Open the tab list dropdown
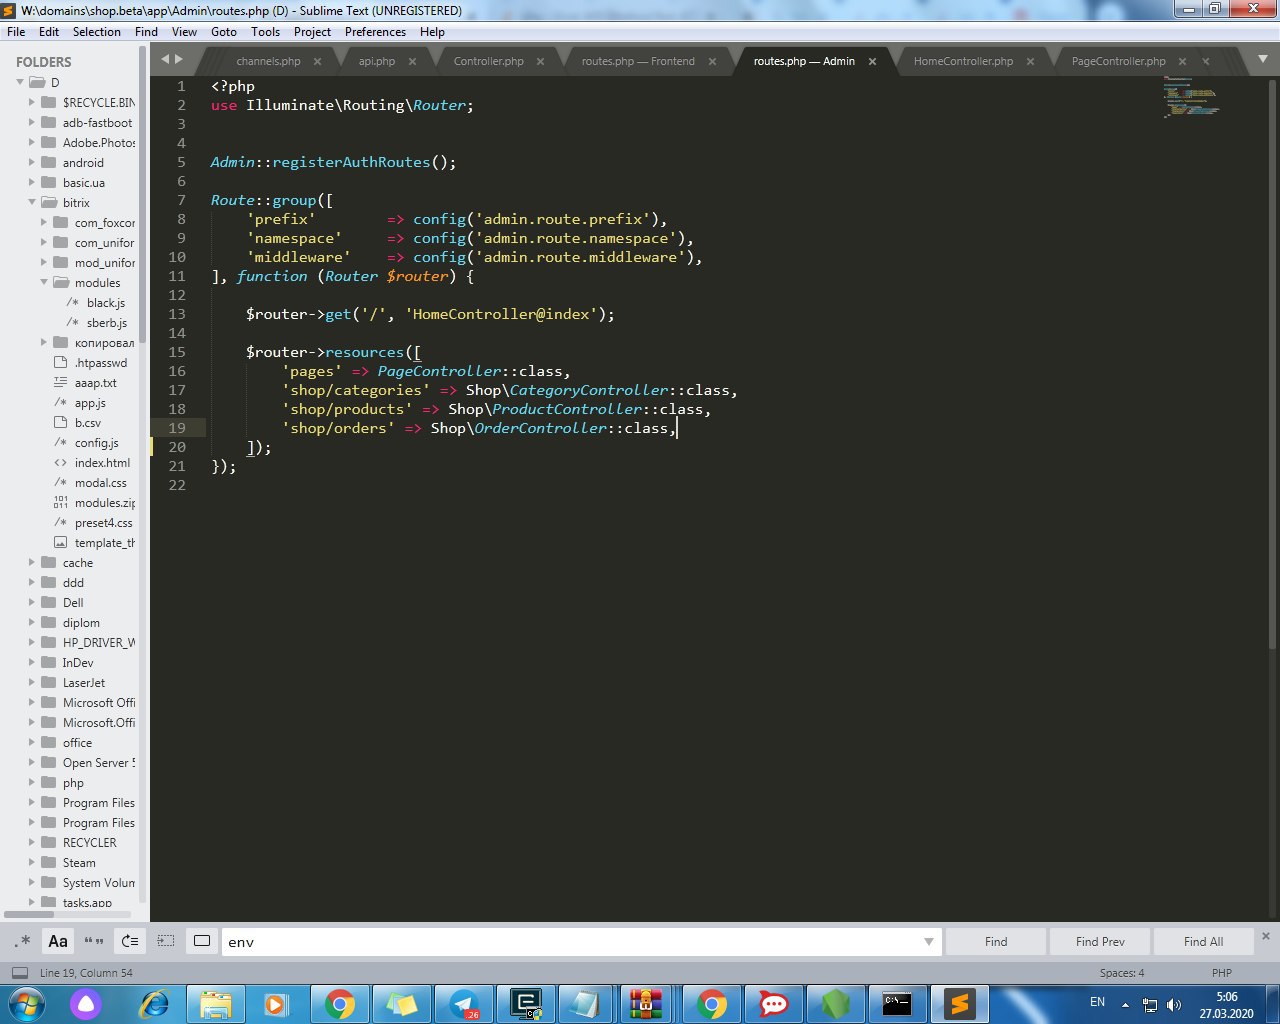Image resolution: width=1280 pixels, height=1024 pixels. (x=1263, y=60)
